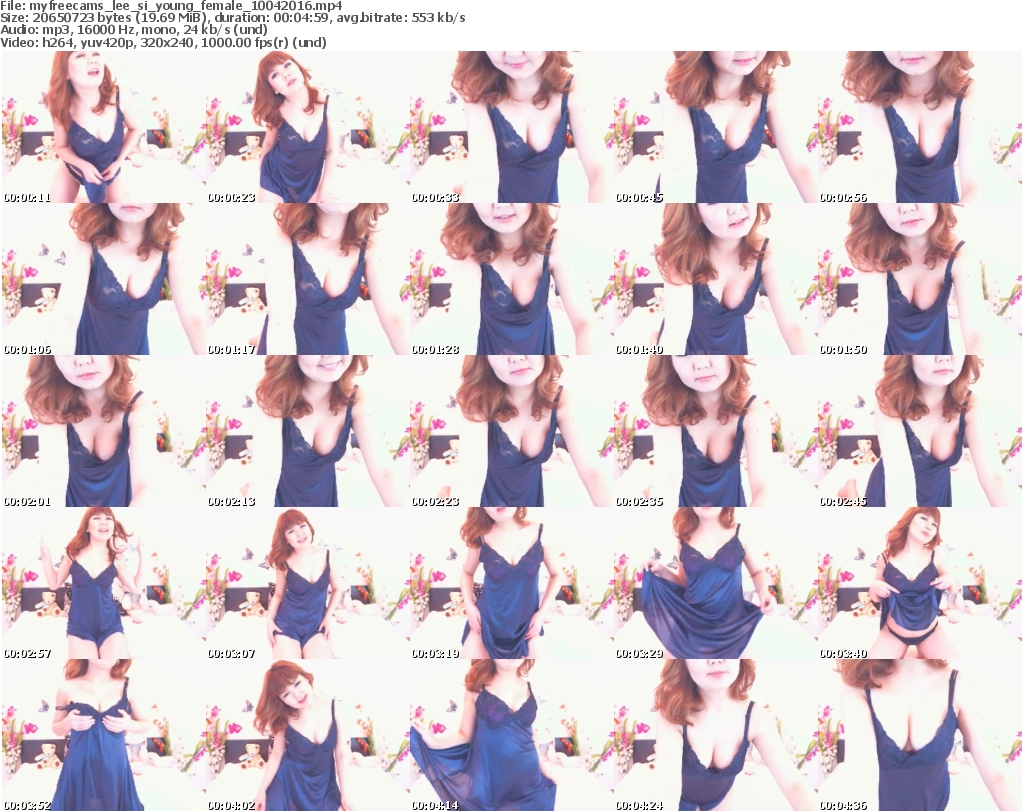1024x811 pixels.
Task: Pick the preview frame at 00:02:35
Action: coord(716,431)
